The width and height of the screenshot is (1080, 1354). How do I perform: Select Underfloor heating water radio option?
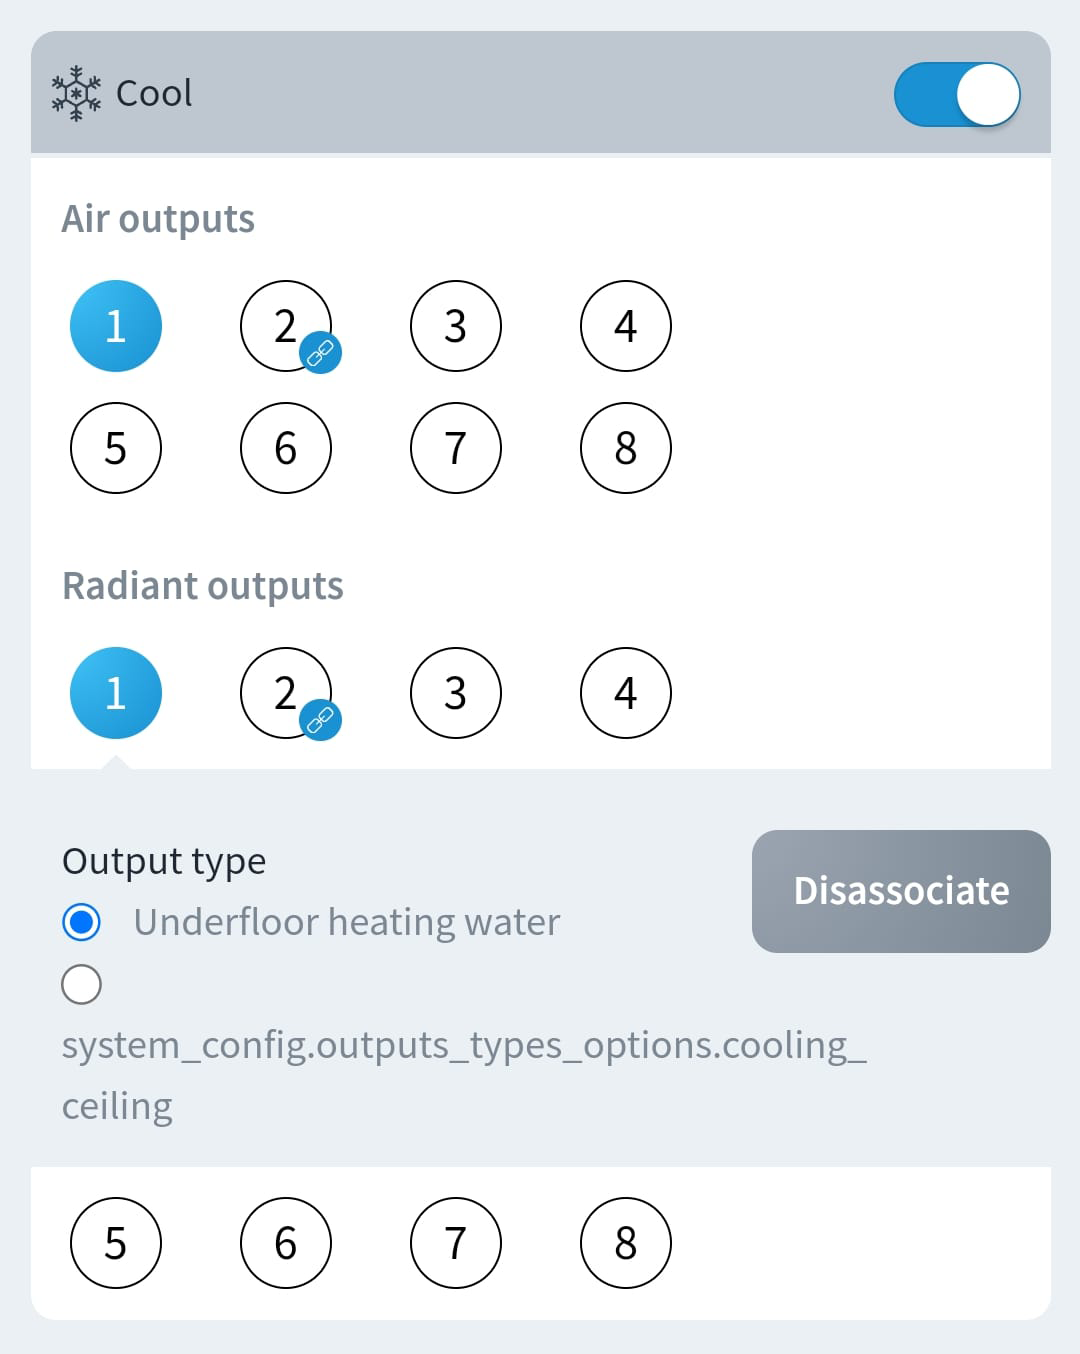tap(81, 922)
